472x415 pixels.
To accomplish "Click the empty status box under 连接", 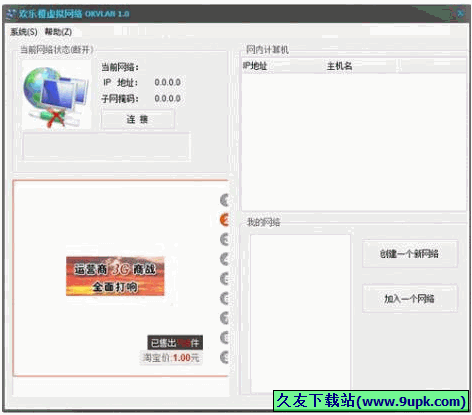I will pos(106,146).
